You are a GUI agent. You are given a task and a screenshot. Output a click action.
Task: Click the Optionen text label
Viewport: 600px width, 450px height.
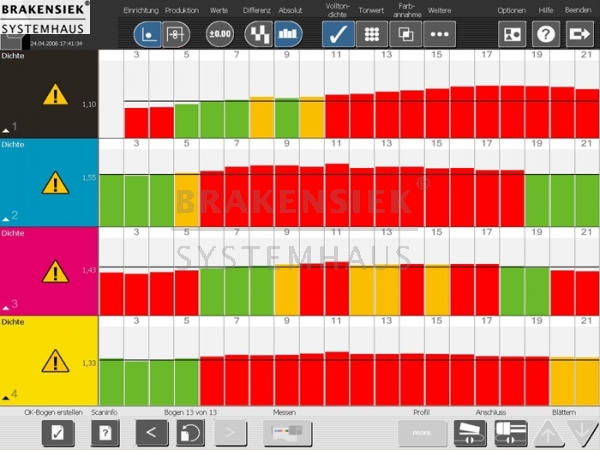(x=512, y=10)
